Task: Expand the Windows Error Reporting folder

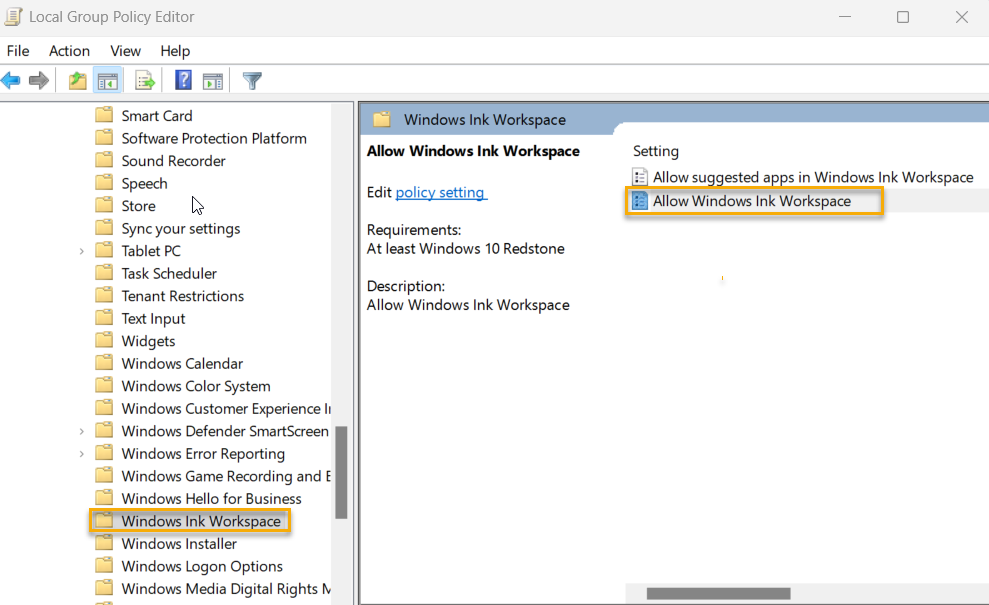Action: click(81, 453)
